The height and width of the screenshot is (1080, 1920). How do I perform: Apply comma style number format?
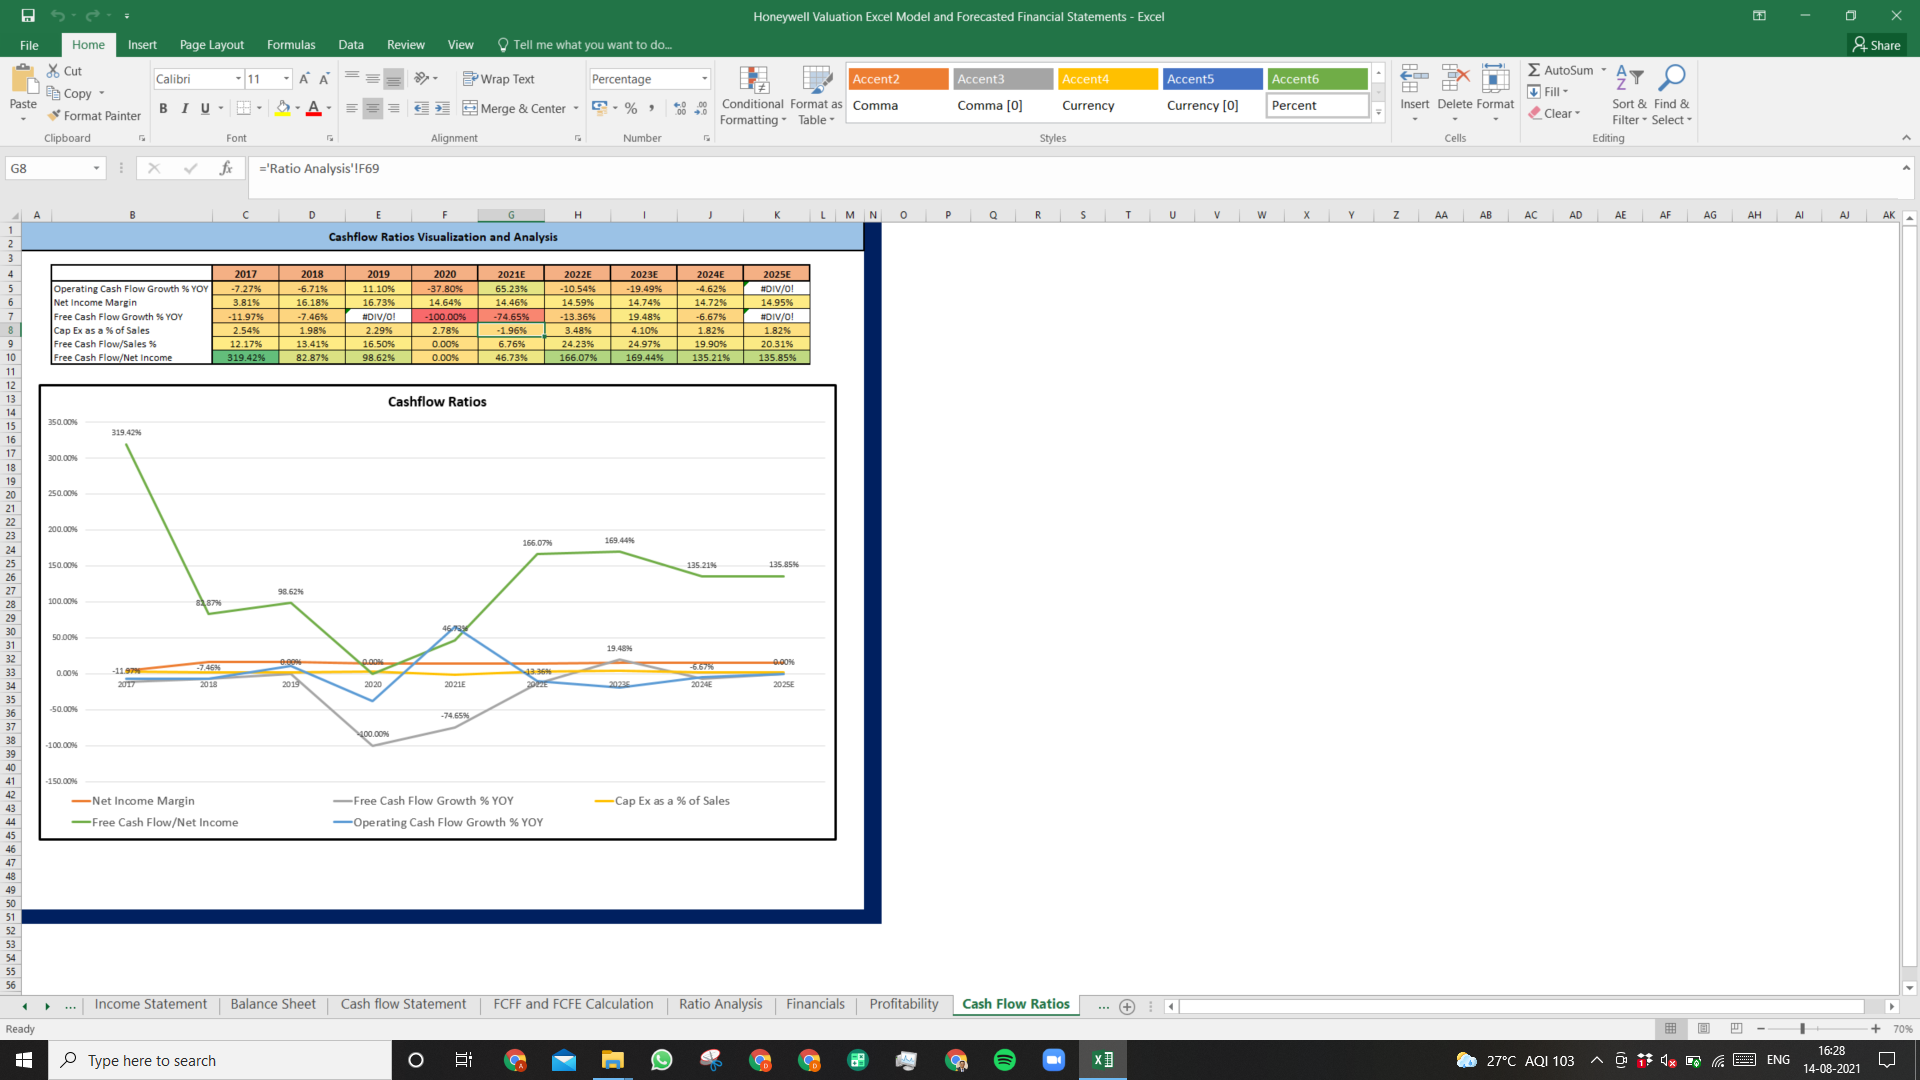(x=652, y=108)
